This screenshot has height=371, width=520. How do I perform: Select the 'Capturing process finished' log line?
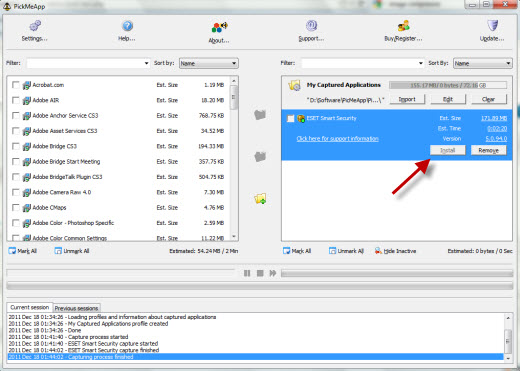point(255,357)
